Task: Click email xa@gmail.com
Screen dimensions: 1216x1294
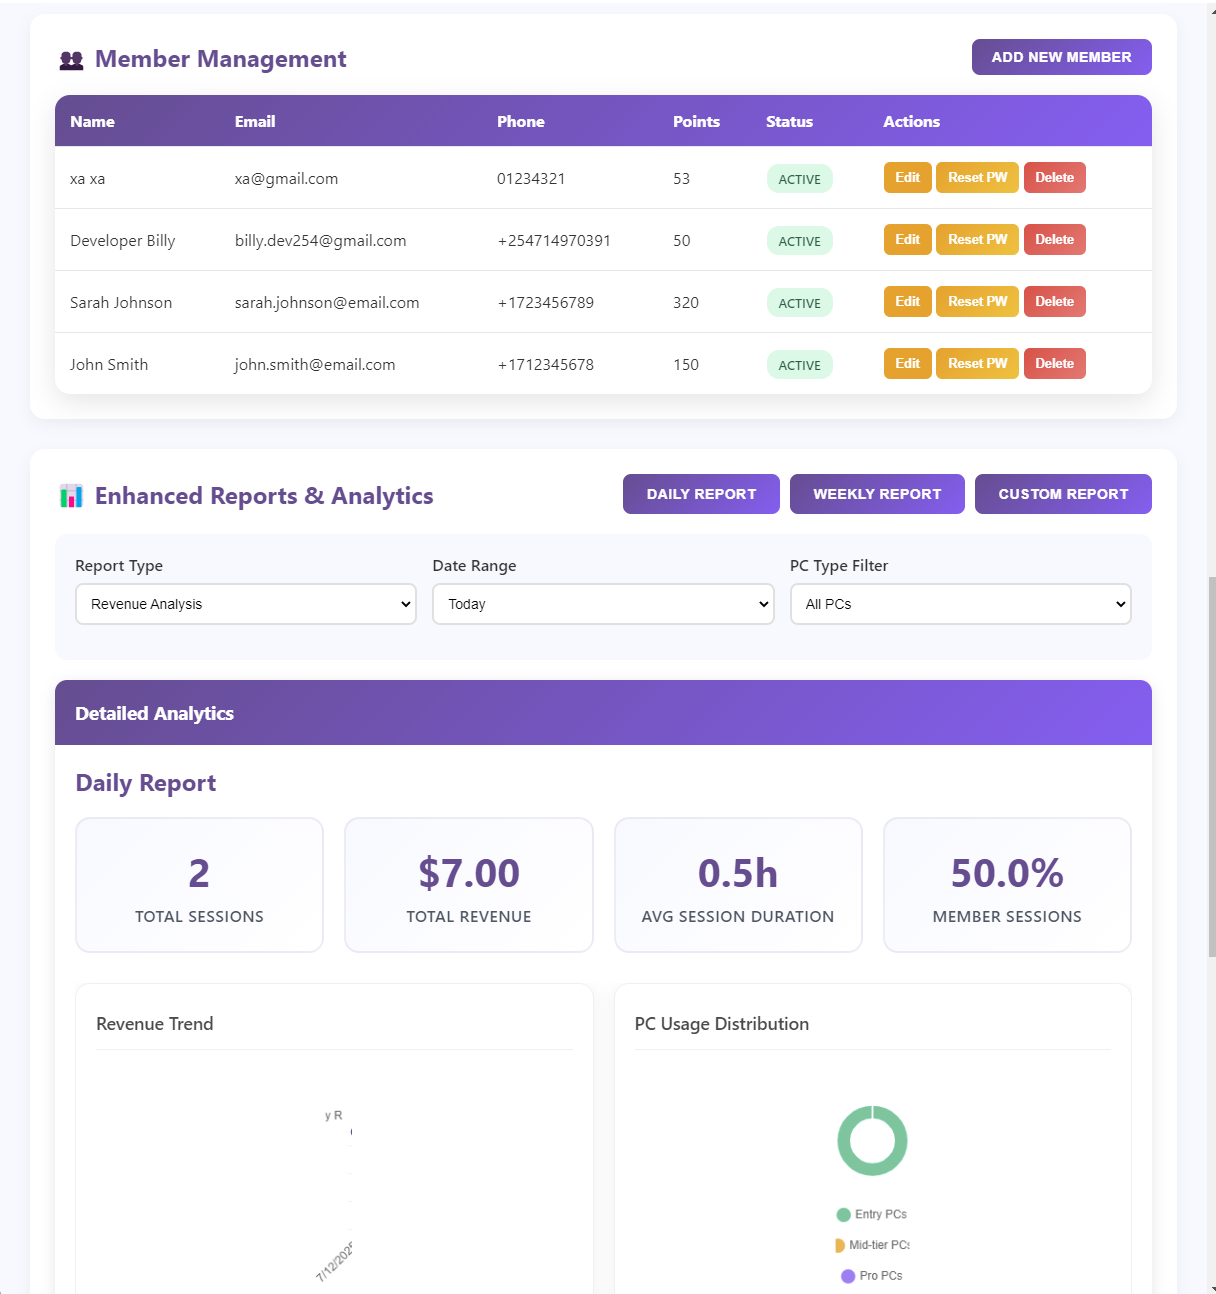Action: click(x=286, y=179)
